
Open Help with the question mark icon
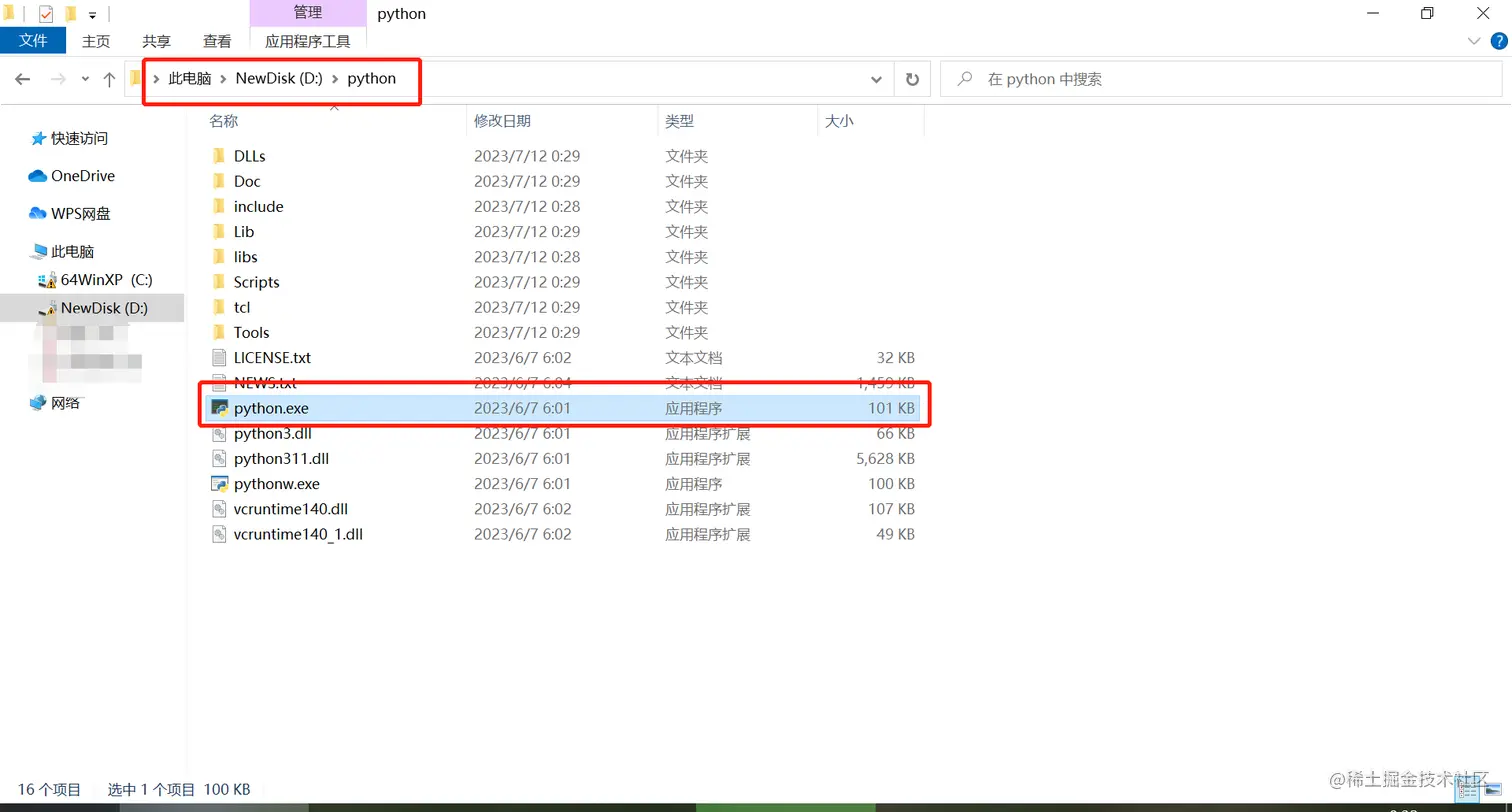1497,41
